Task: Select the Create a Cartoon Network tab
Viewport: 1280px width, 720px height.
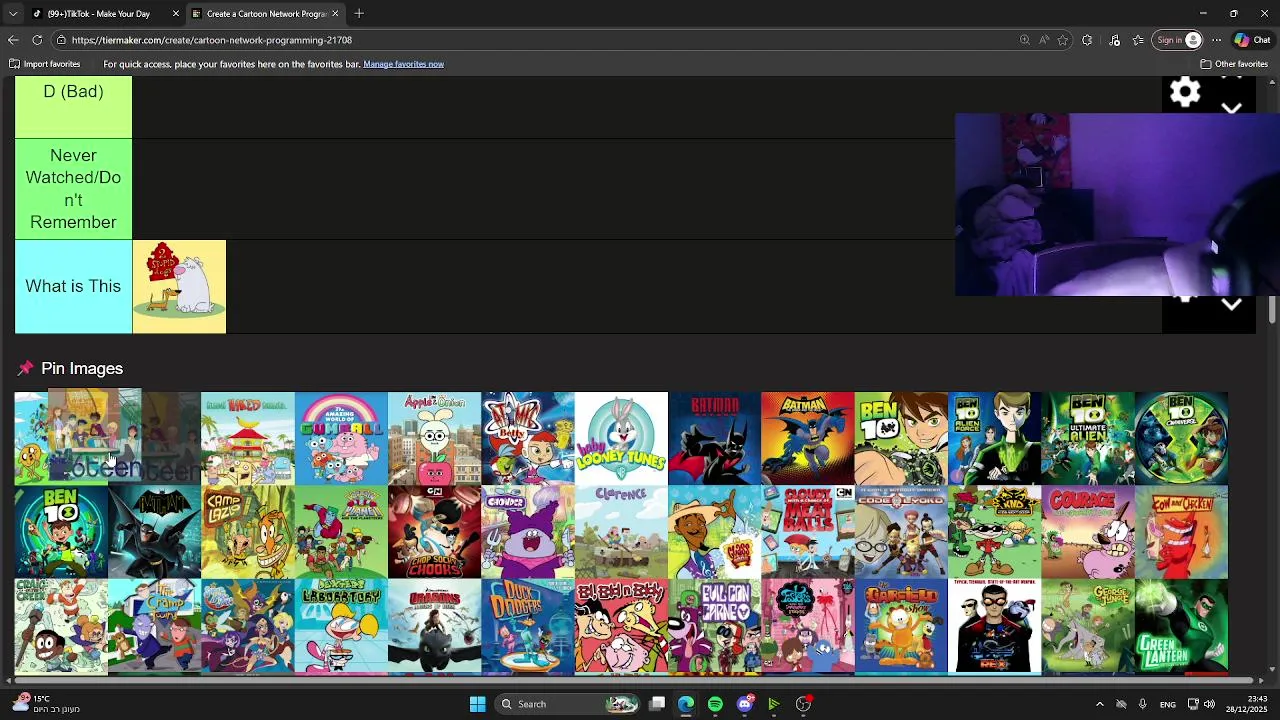Action: click(265, 14)
